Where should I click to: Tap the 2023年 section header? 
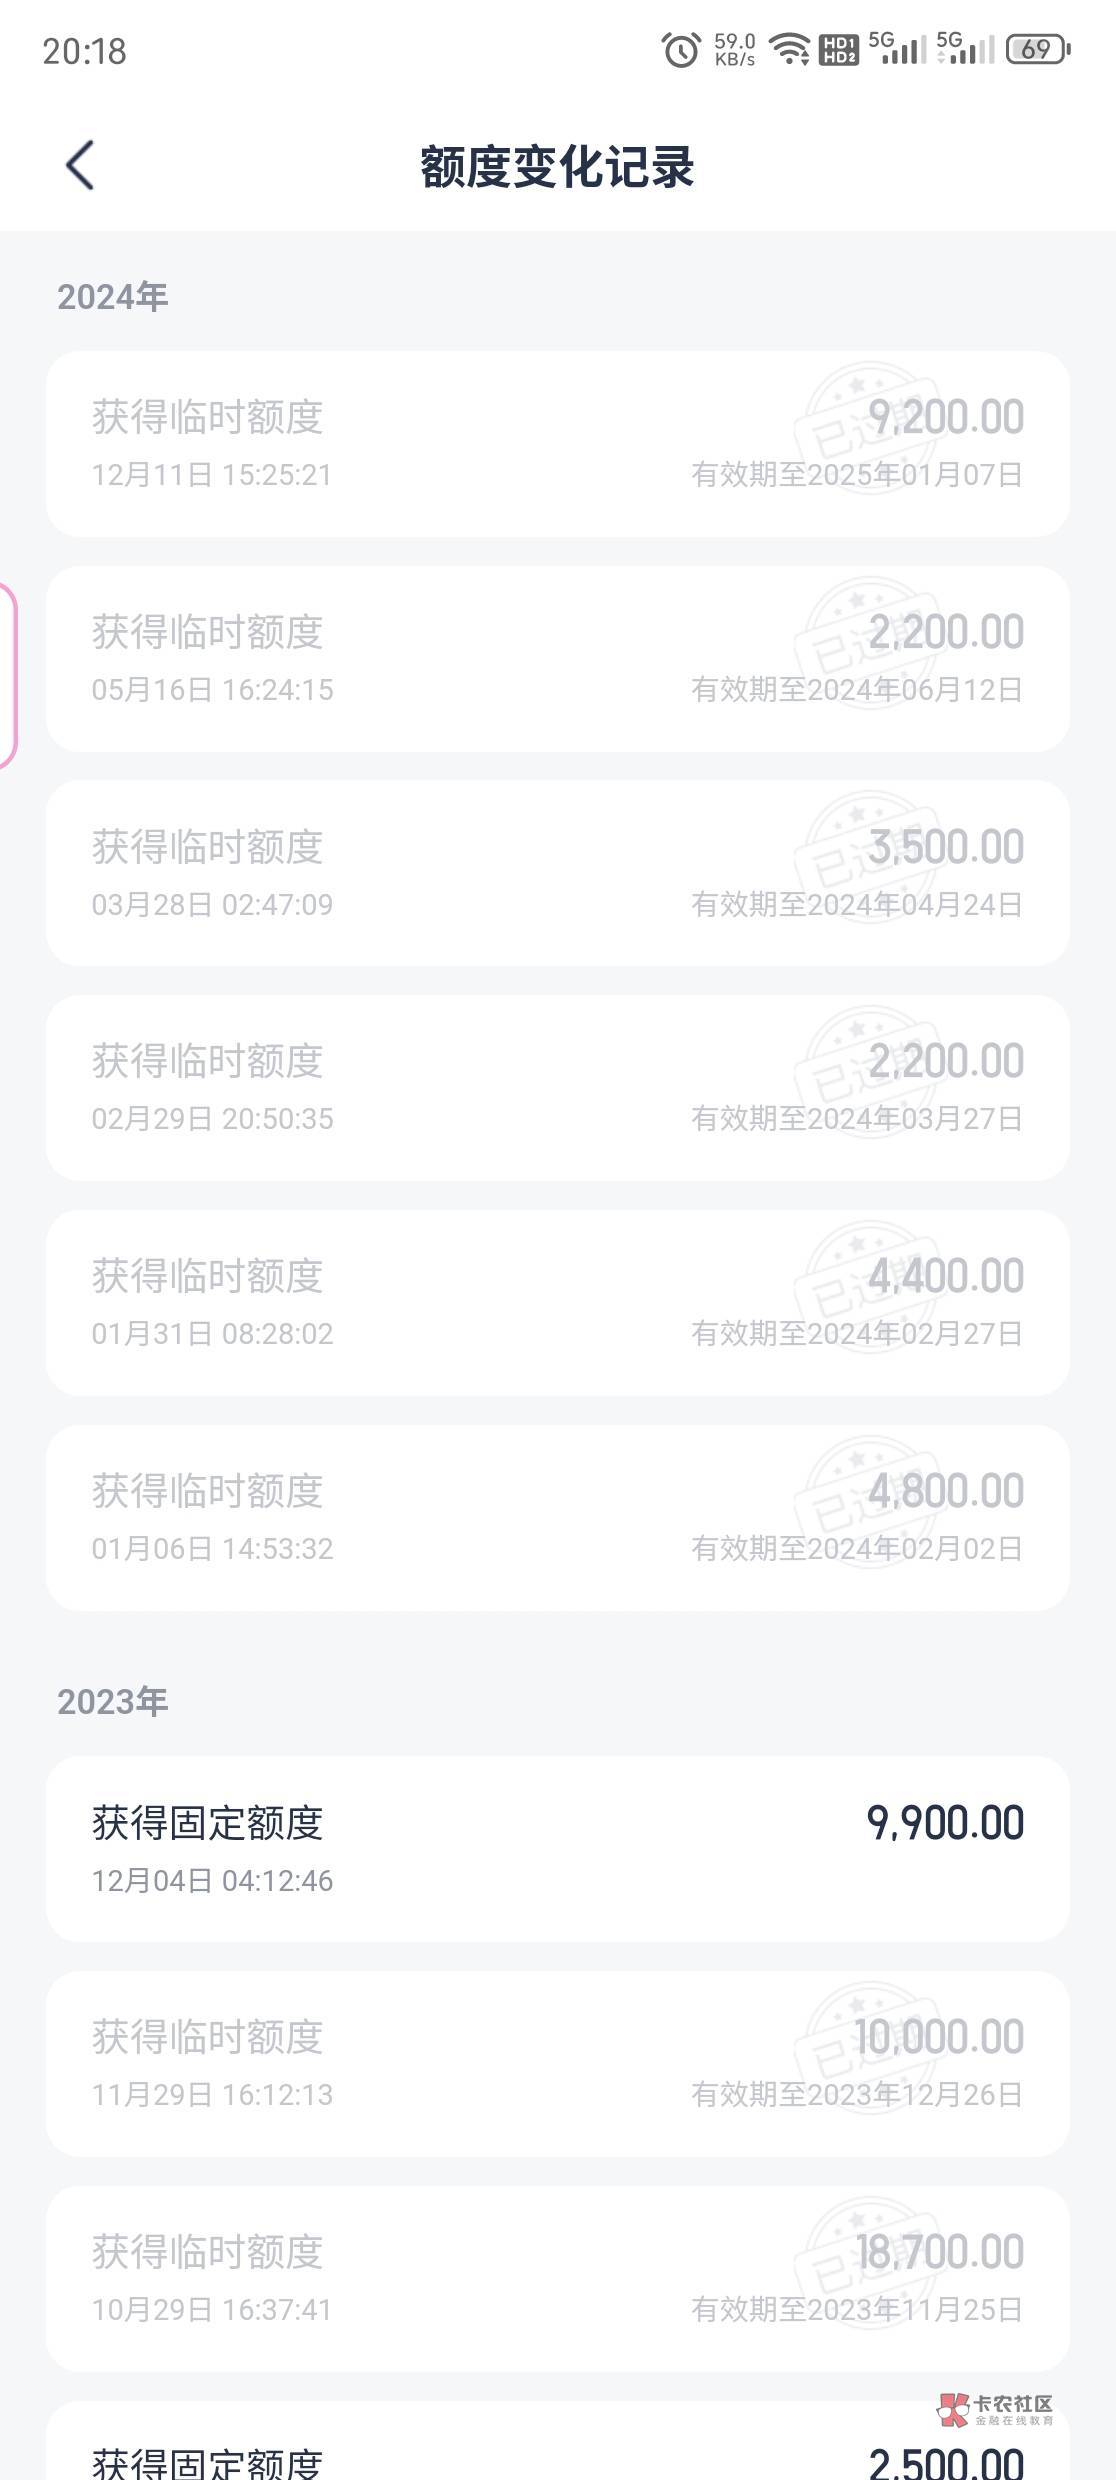[x=112, y=1701]
